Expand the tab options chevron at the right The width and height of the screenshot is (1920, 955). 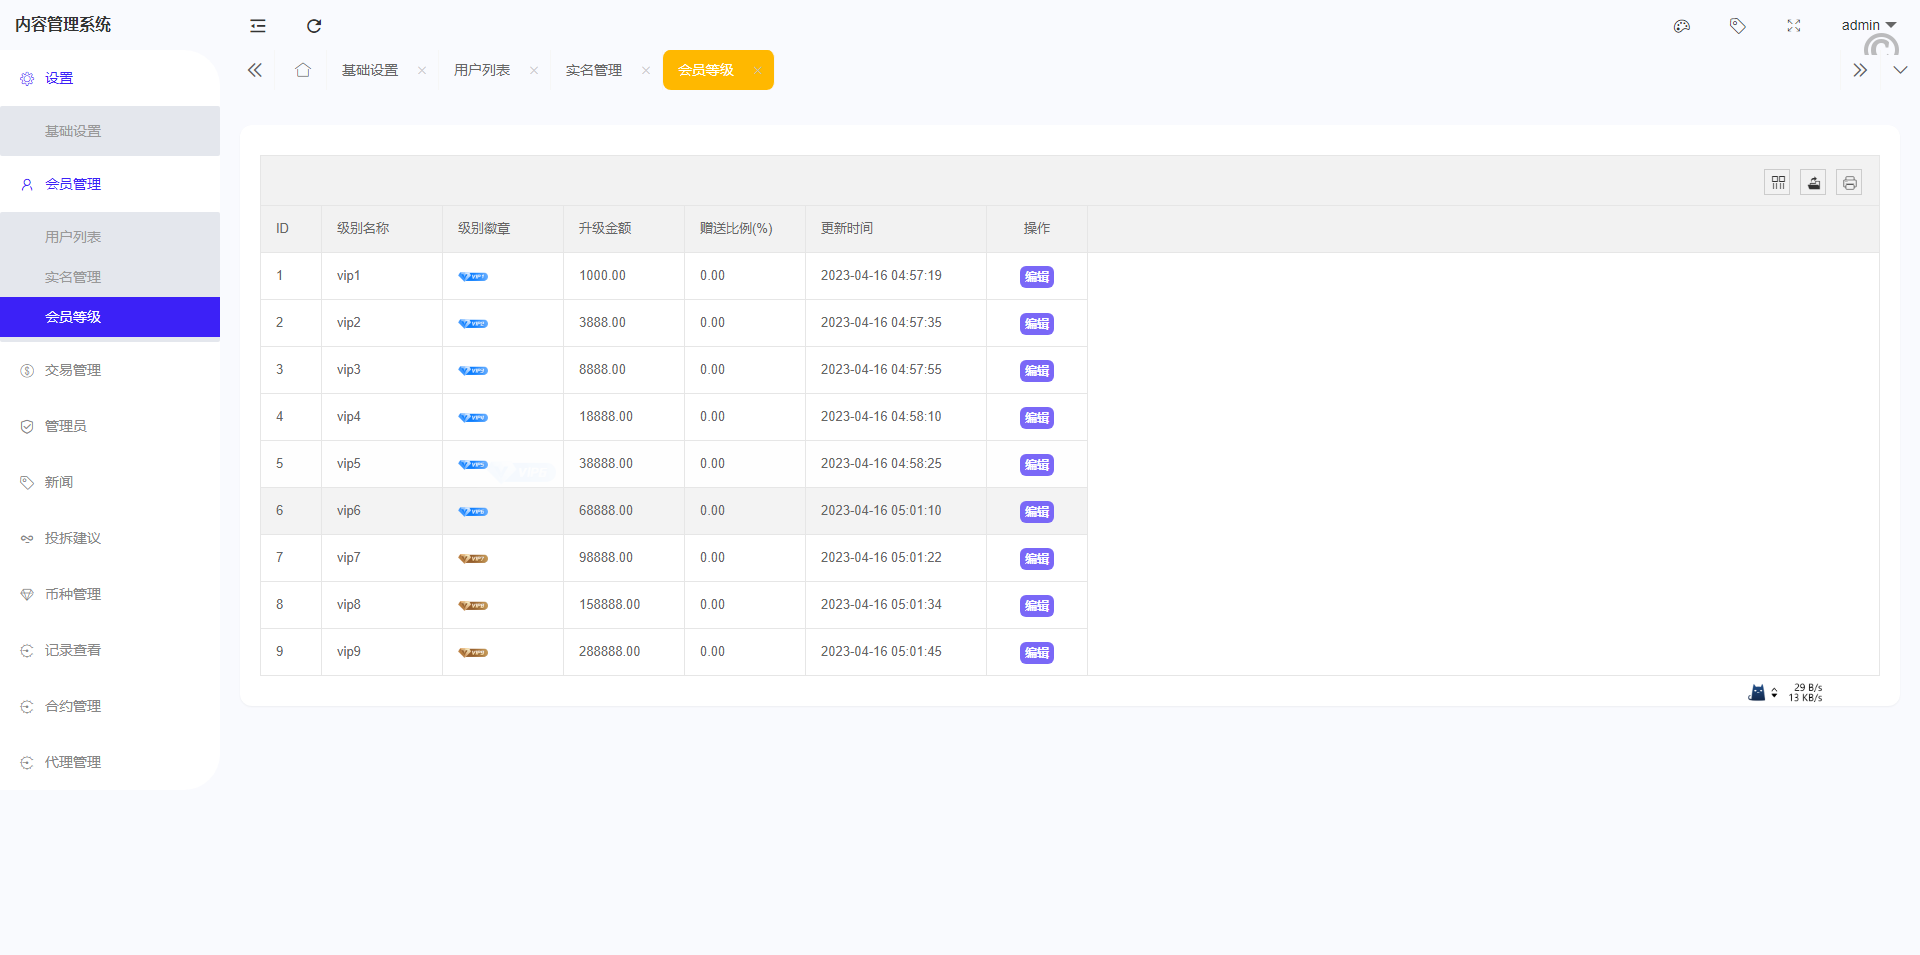pyautogui.click(x=1900, y=70)
